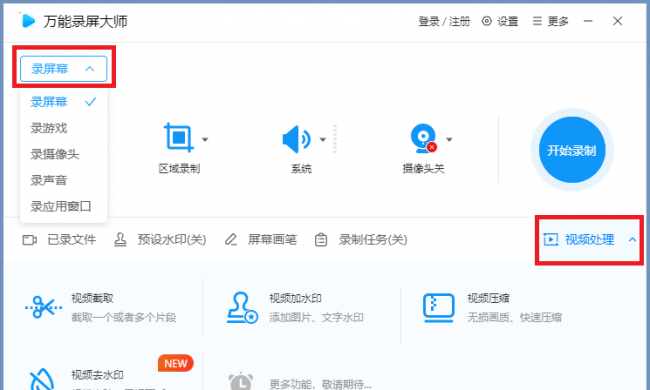Screen dimensions: 650x390
Task: Choose 录游戏 from mode list
Action: (x=49, y=128)
